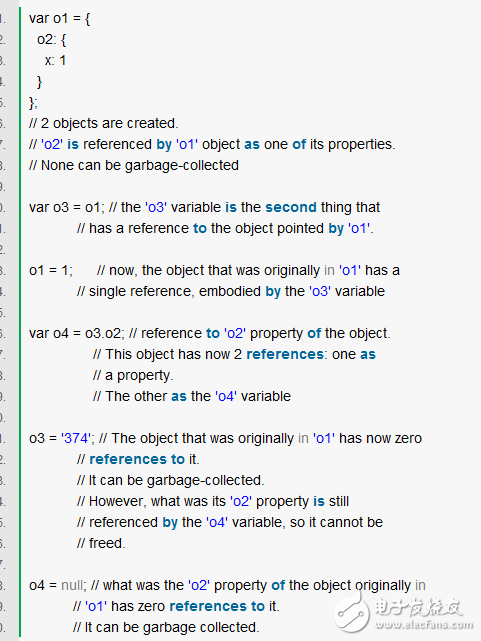Screen dimensions: 481x641
Task: Click the 'x: 1' property line
Action: [x=56, y=61]
